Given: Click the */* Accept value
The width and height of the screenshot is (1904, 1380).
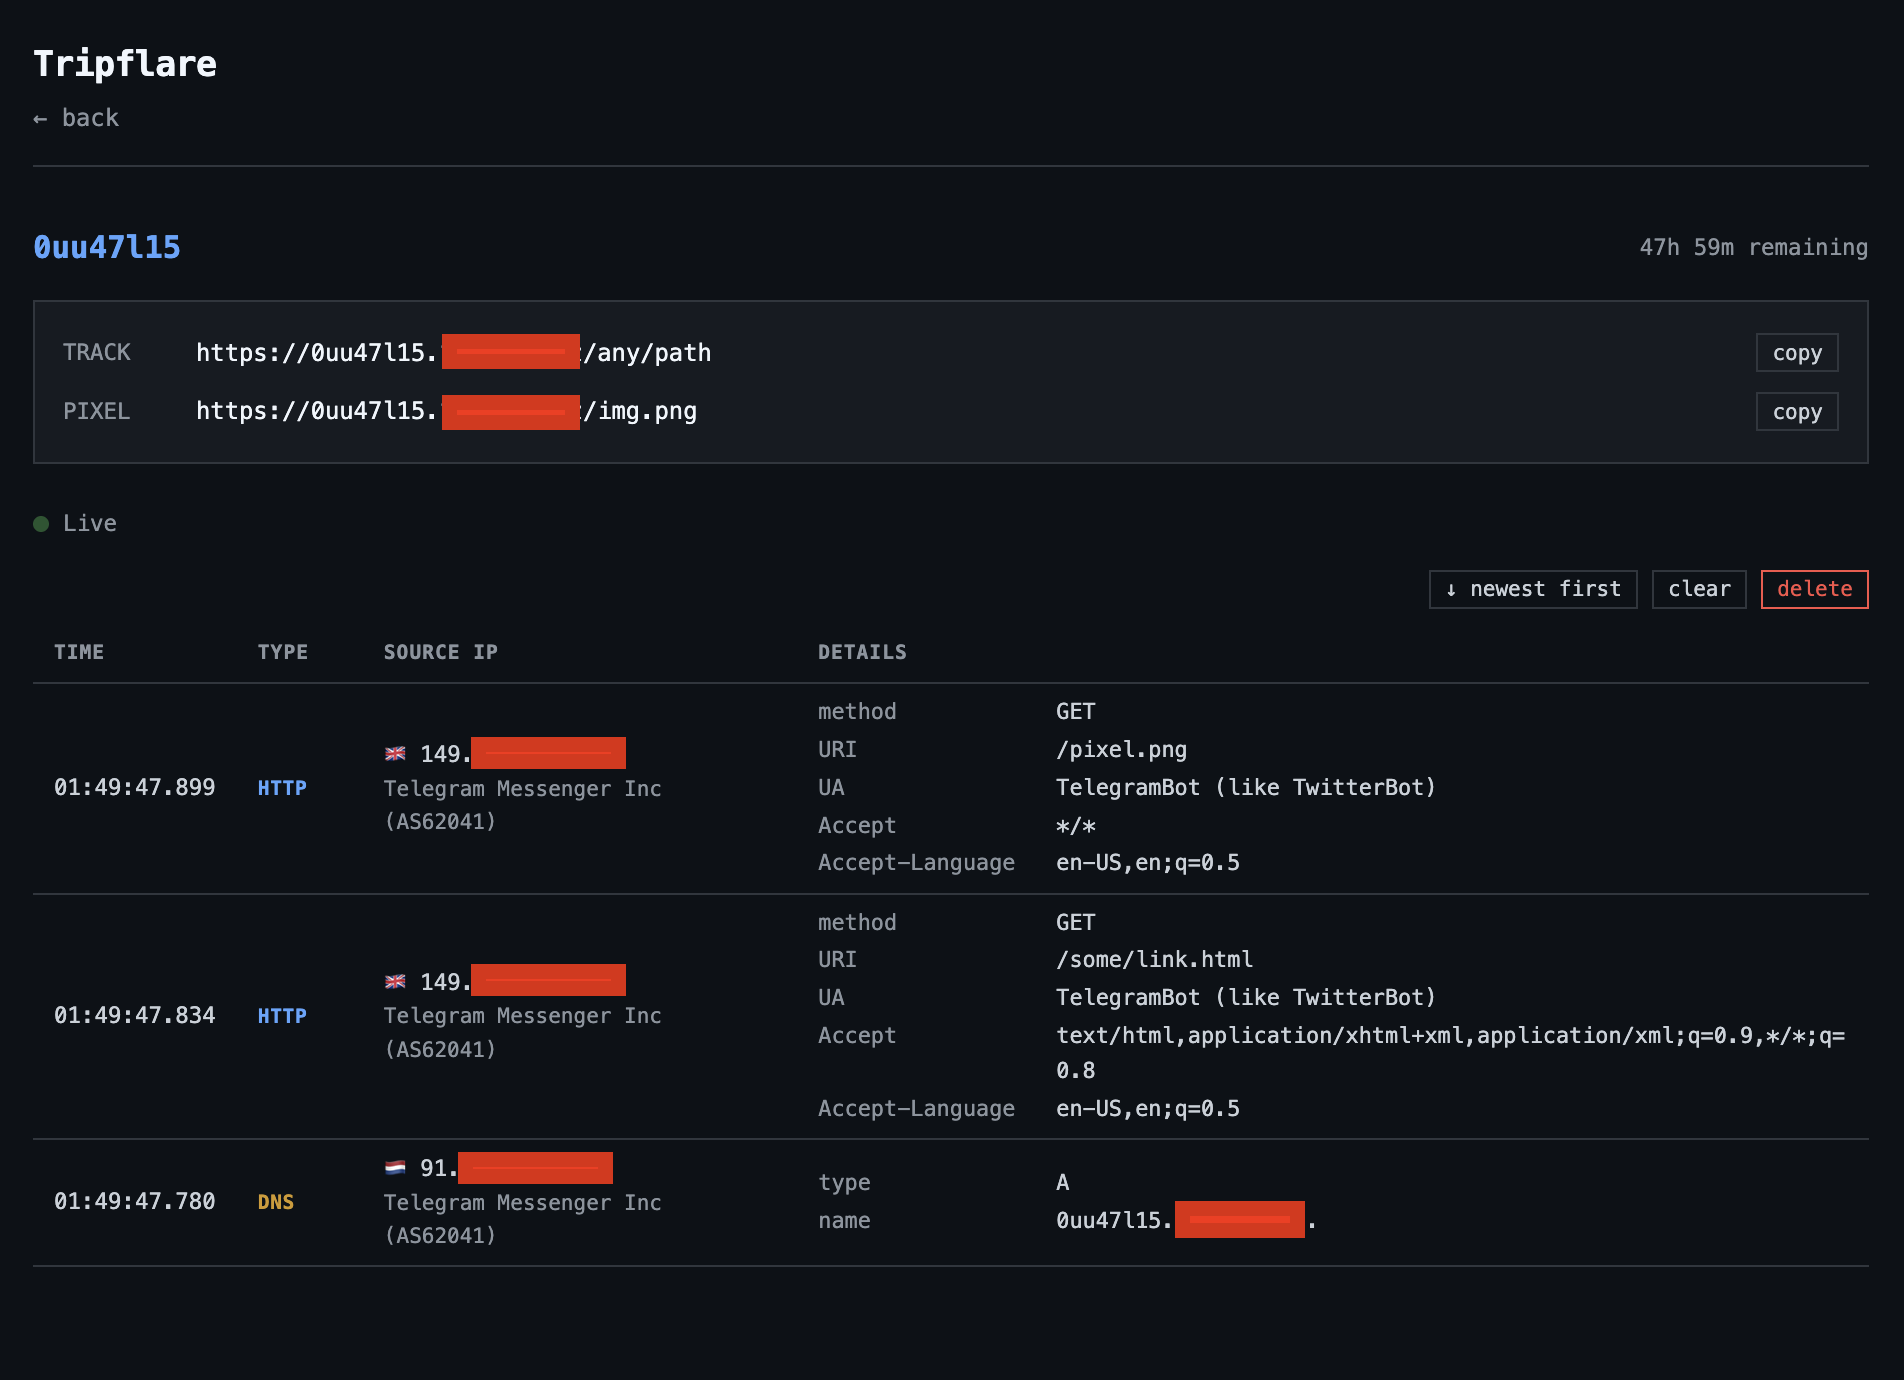Looking at the screenshot, I should click(x=1076, y=826).
